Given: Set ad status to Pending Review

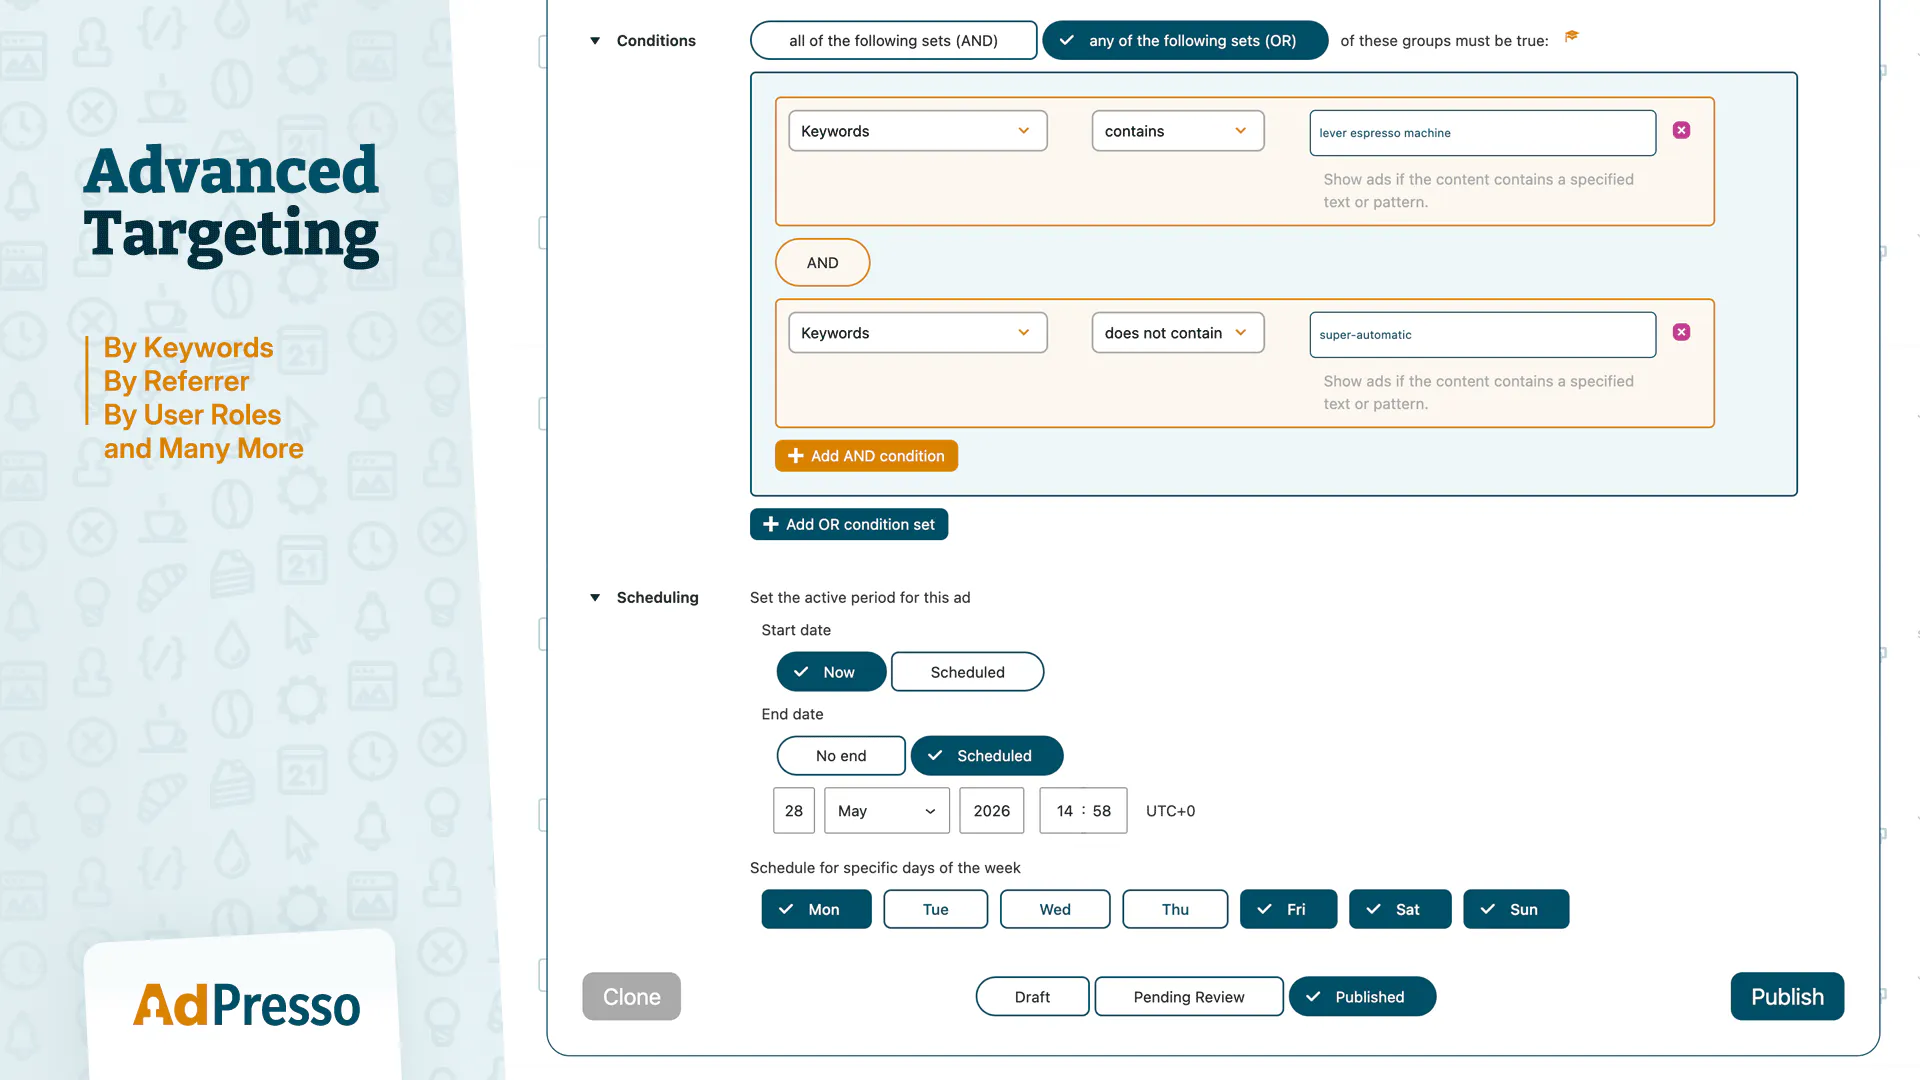Looking at the screenshot, I should pos(1189,997).
